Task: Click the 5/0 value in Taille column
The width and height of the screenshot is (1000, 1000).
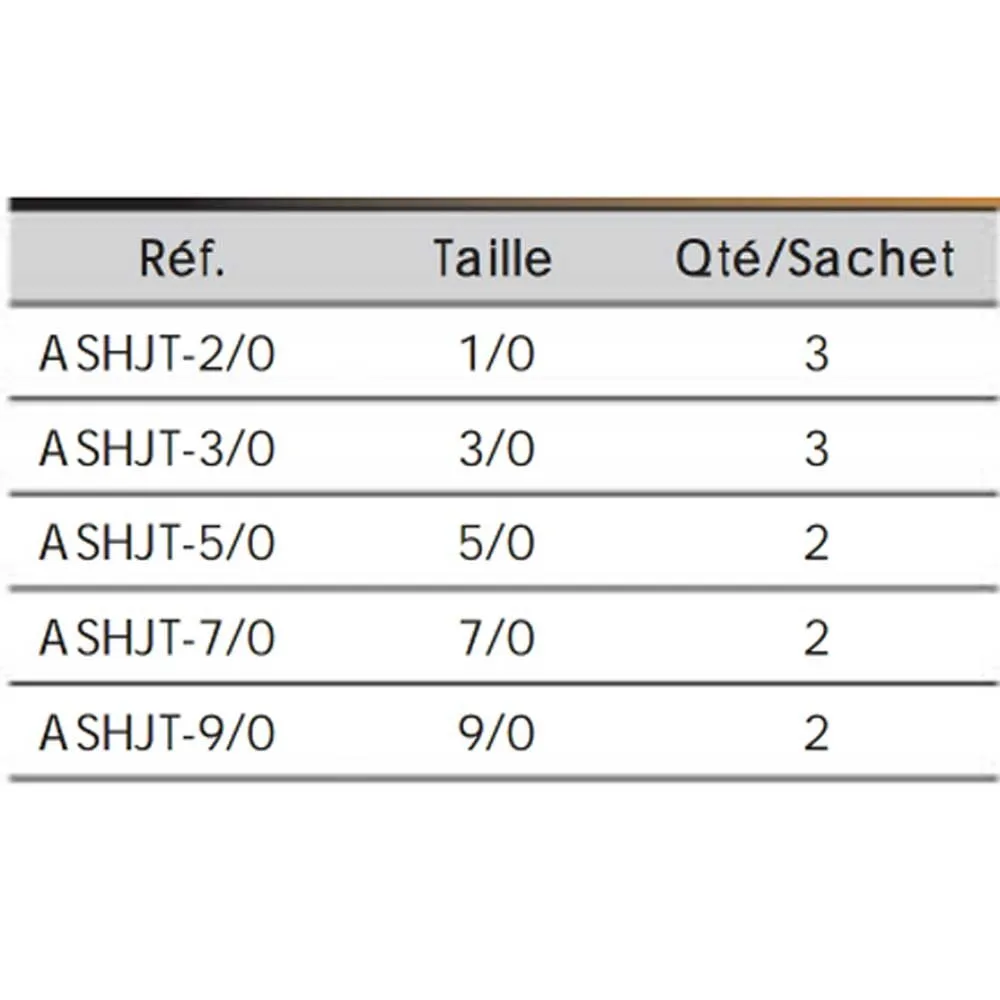Action: [497, 545]
